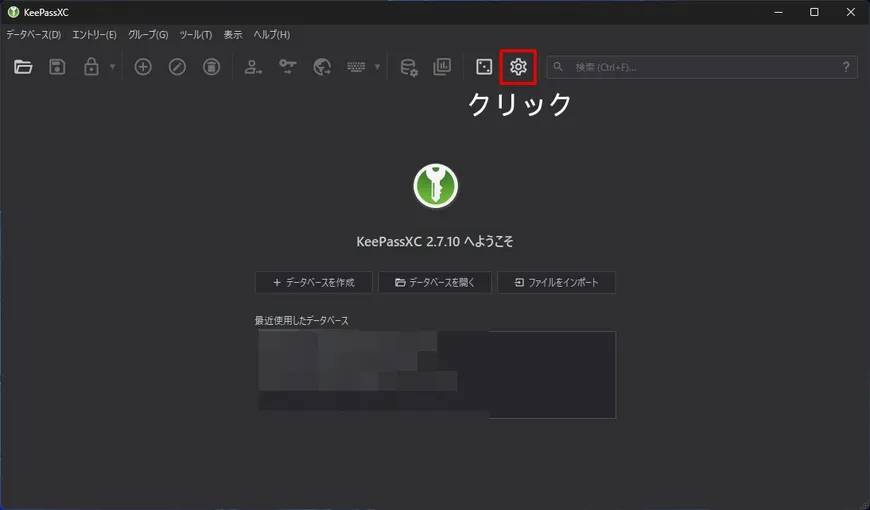Screen dimensions: 870x510
Task: Expand the Auto-Type dropdown arrow
Action: pos(377,67)
